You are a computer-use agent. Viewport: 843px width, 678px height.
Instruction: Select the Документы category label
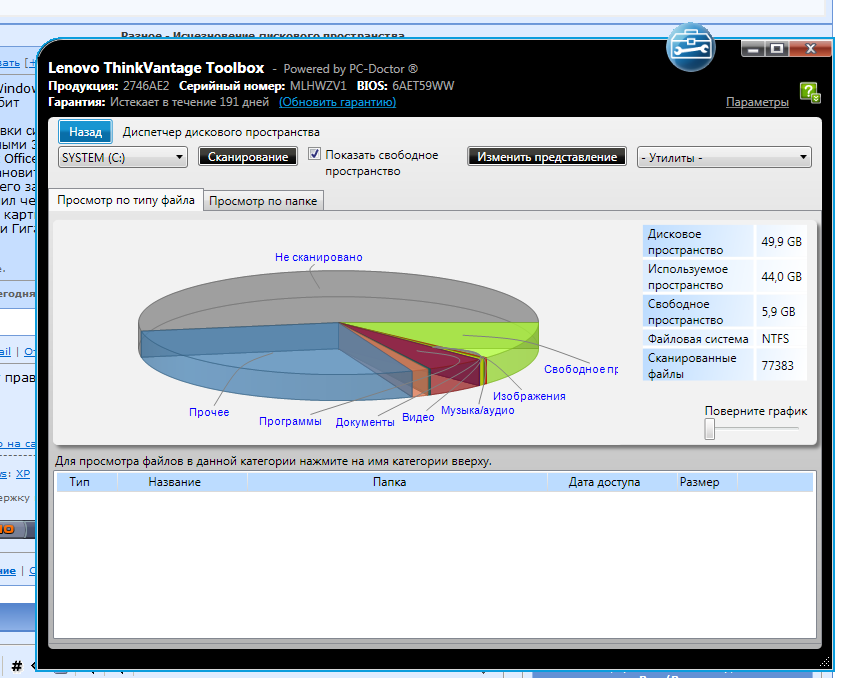pos(365,422)
